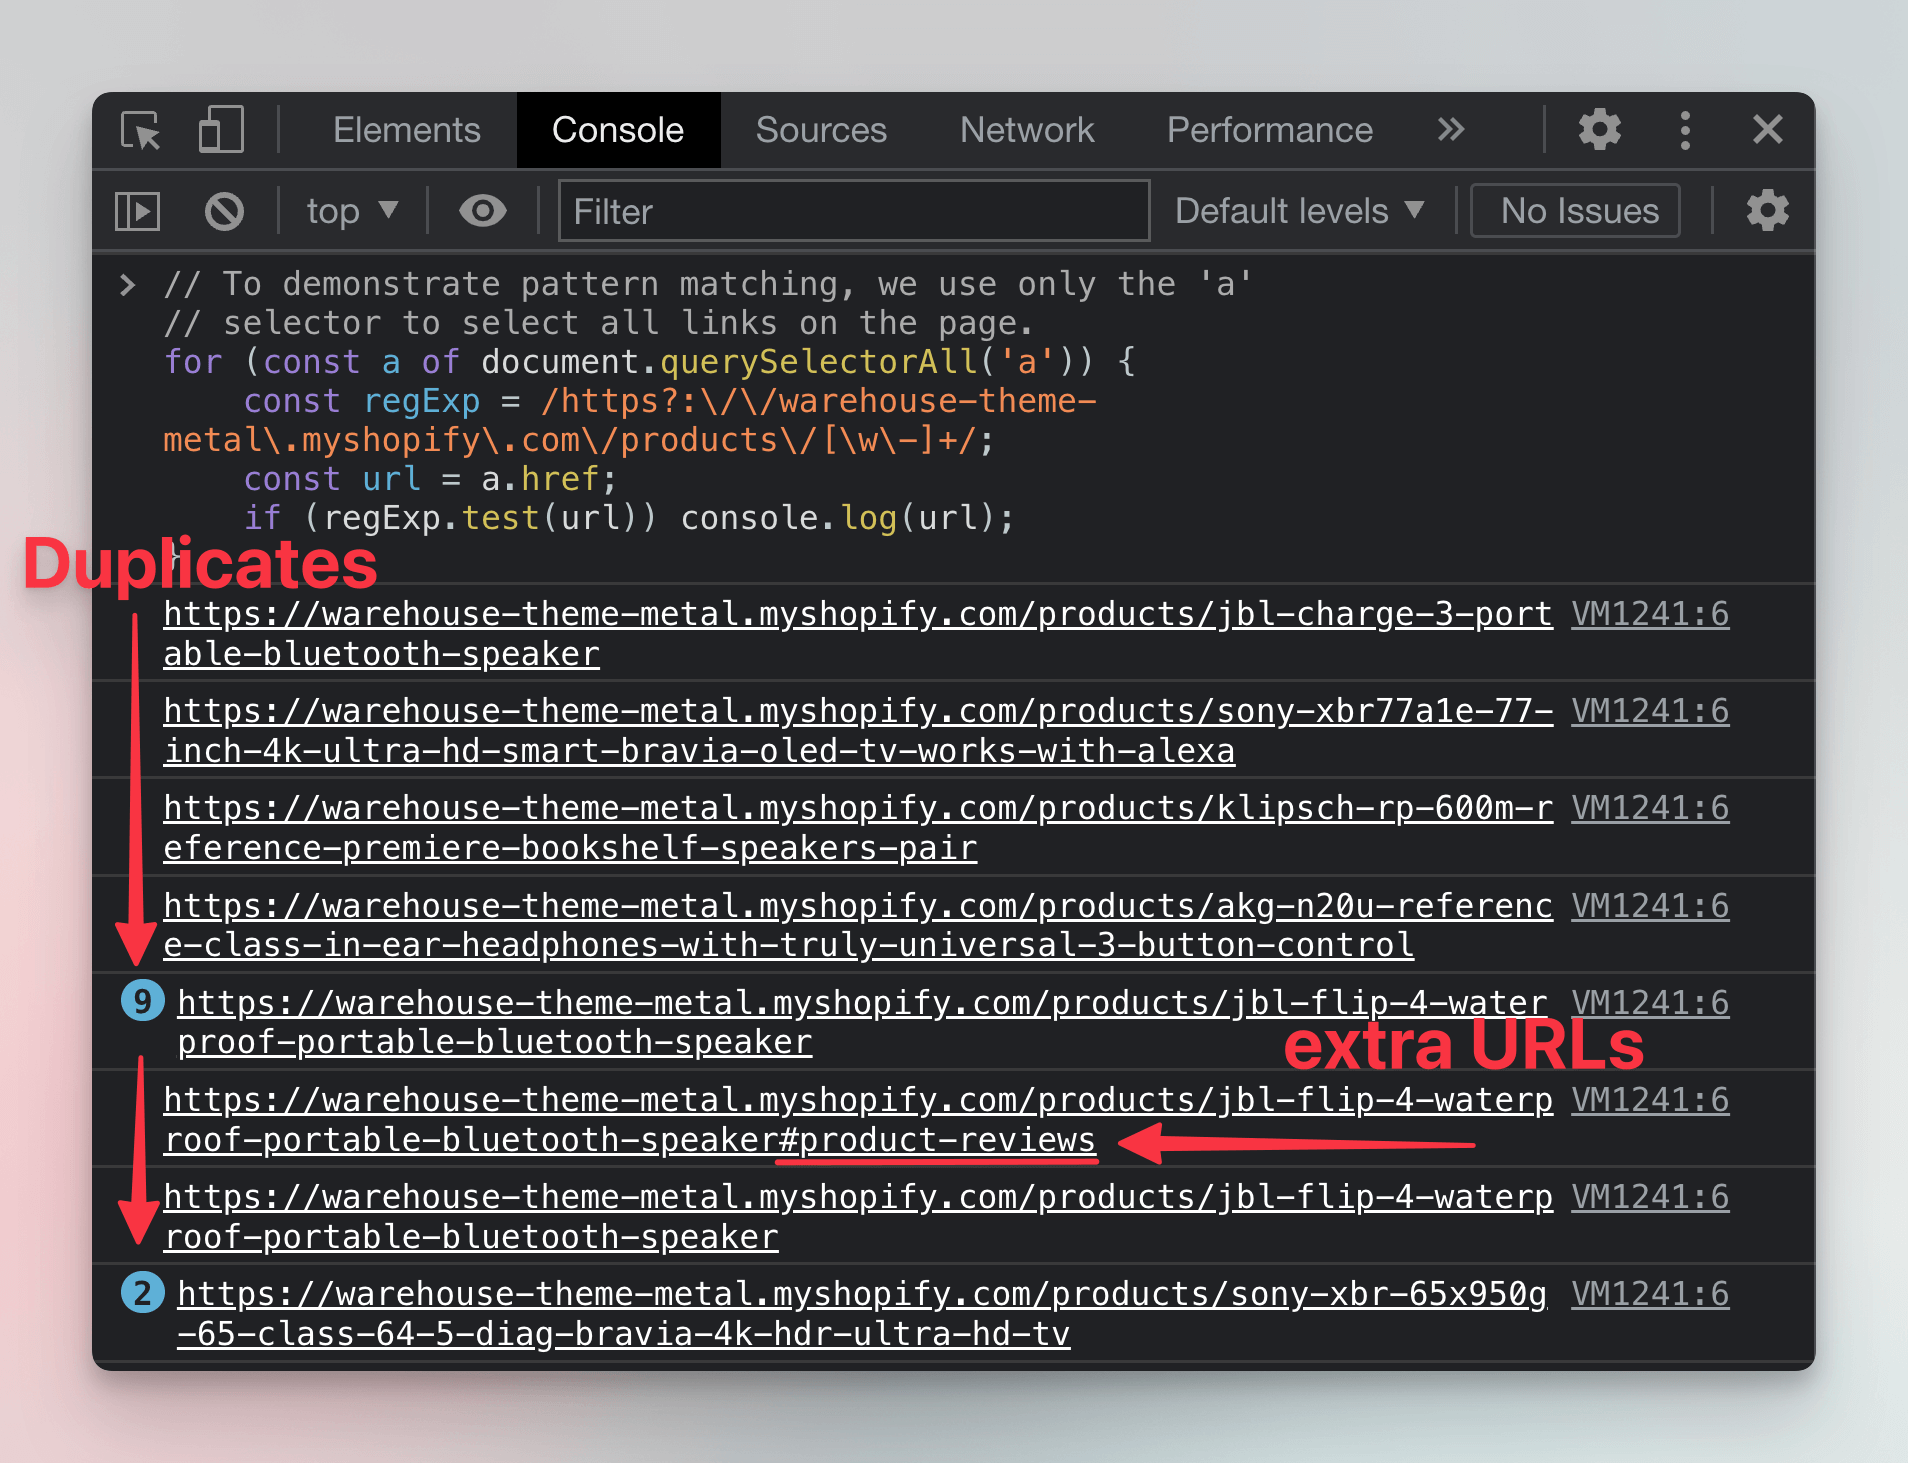Click the VM1241:6 source link on first message

coord(1650,613)
